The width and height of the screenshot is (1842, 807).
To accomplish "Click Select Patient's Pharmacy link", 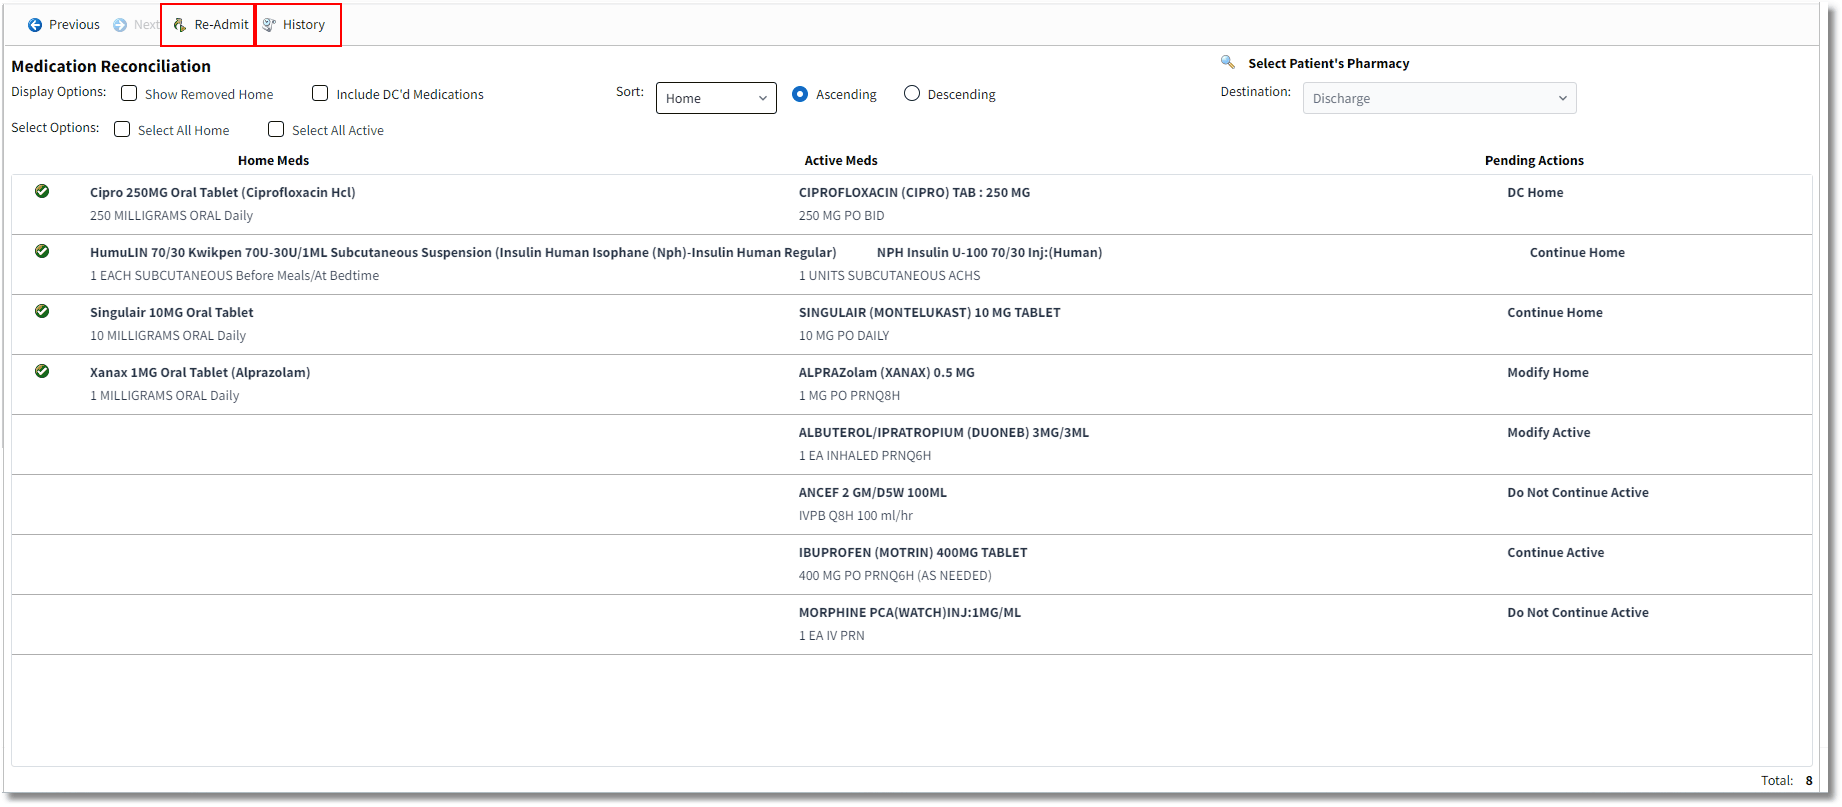I will tap(1328, 63).
